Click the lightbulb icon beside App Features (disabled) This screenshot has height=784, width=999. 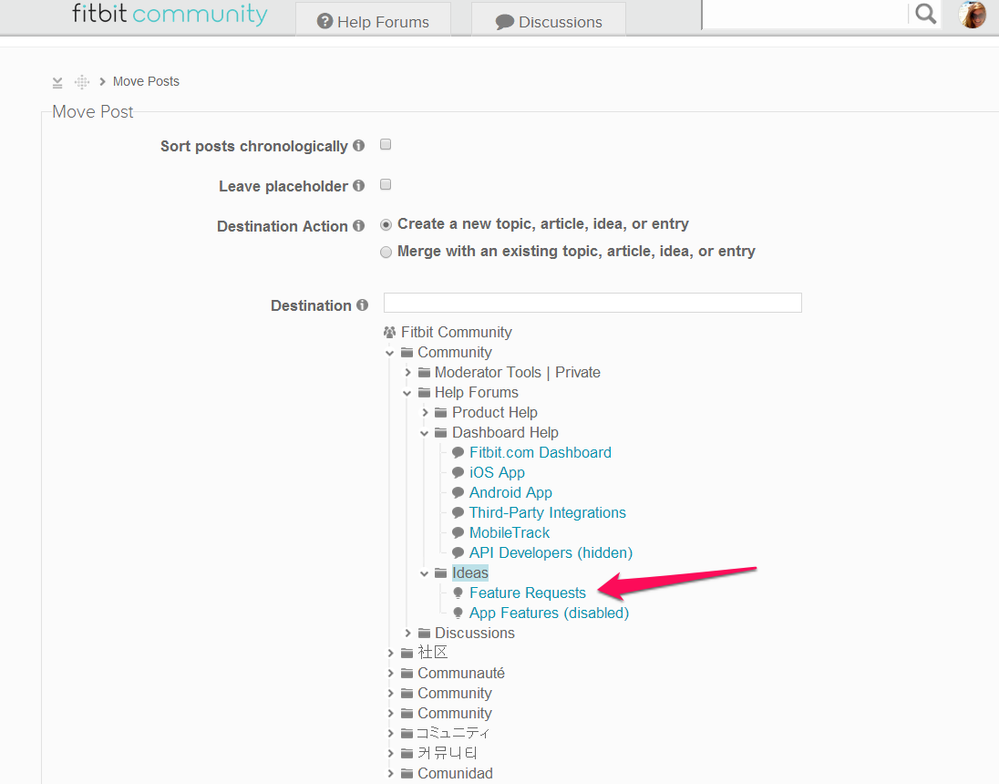point(458,613)
